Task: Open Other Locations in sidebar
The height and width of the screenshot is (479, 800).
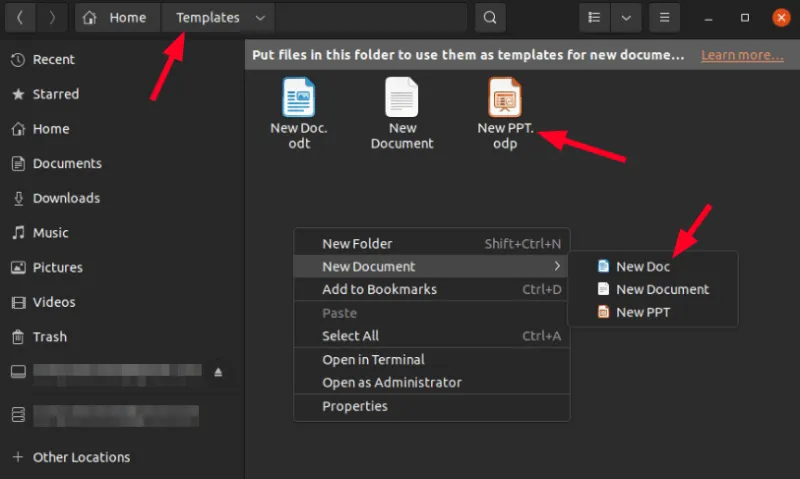Action: (81, 457)
